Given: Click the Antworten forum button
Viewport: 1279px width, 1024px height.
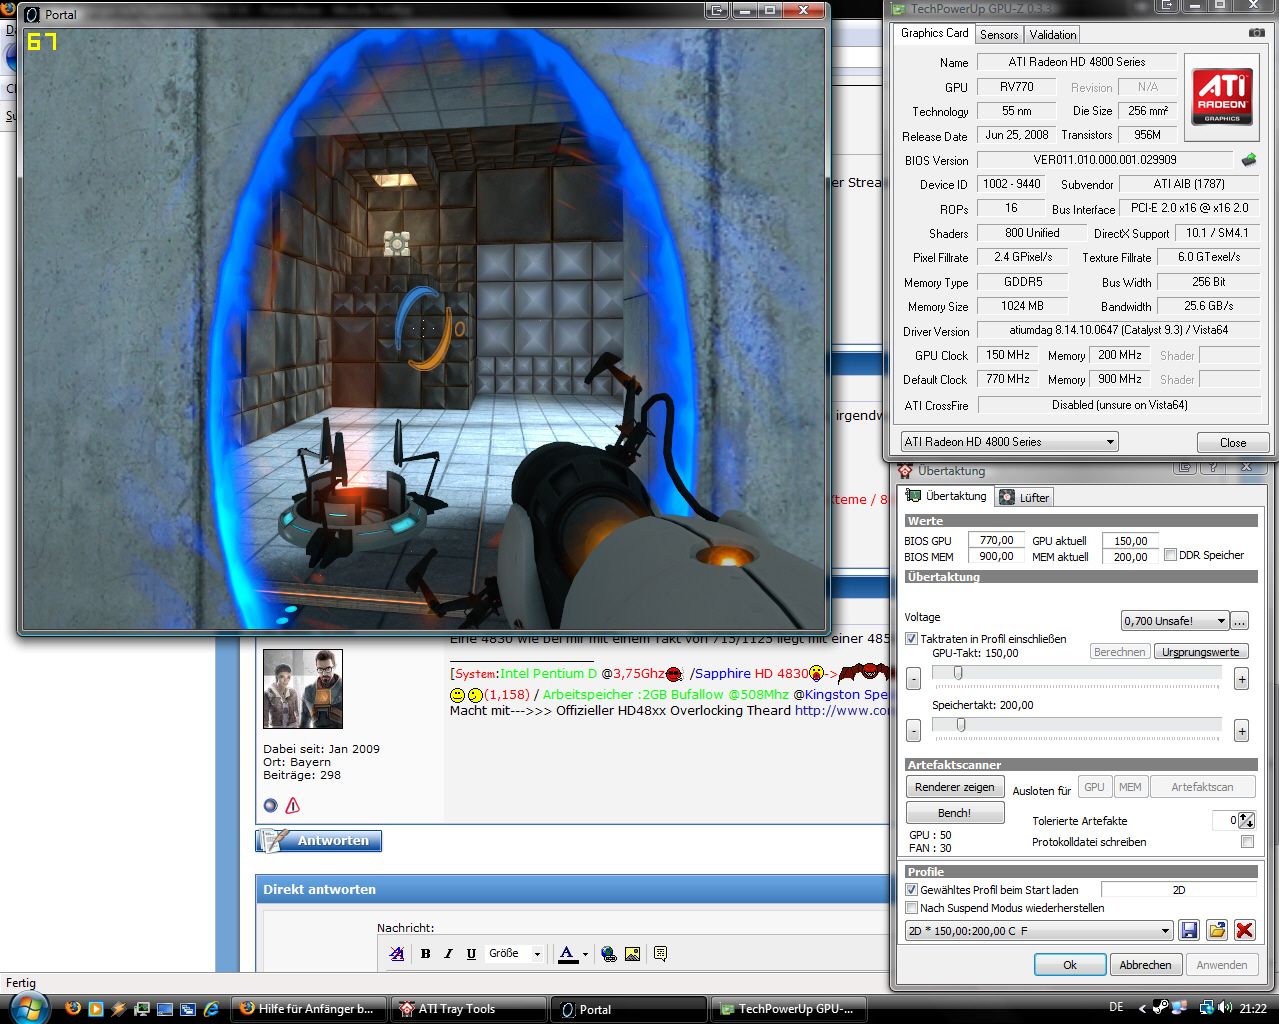Looking at the screenshot, I should click(319, 841).
